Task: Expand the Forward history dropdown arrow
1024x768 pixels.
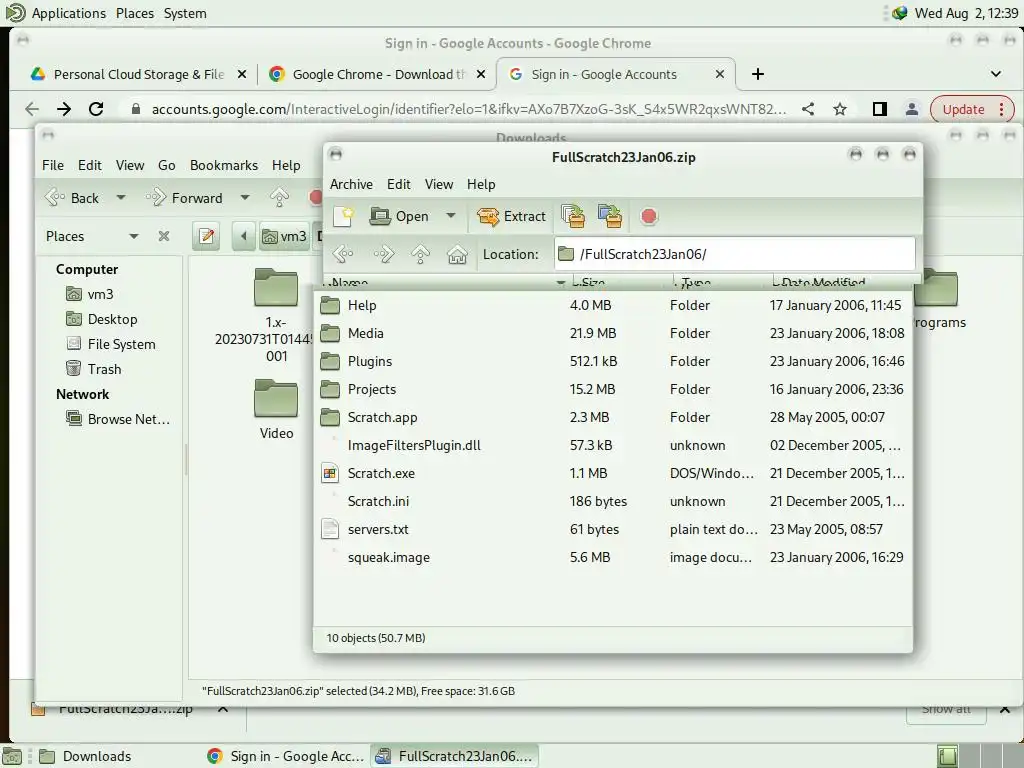Action: click(x=245, y=197)
